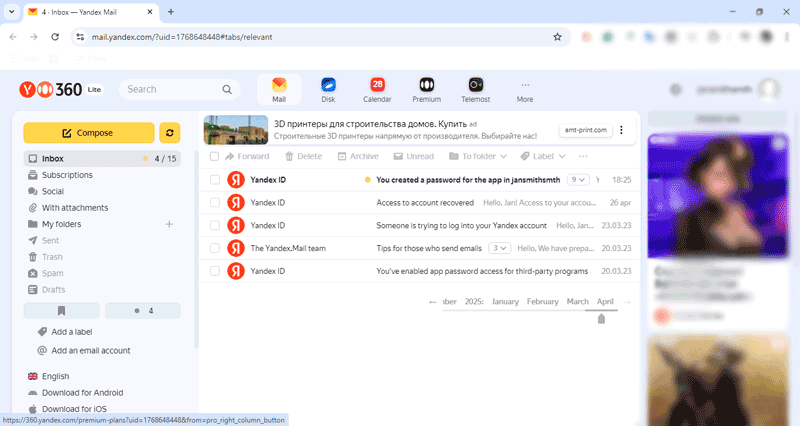Expand My folders

point(61,224)
